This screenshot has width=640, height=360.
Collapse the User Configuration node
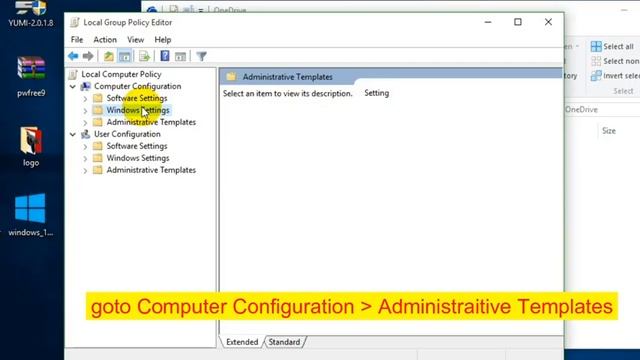click(73, 134)
